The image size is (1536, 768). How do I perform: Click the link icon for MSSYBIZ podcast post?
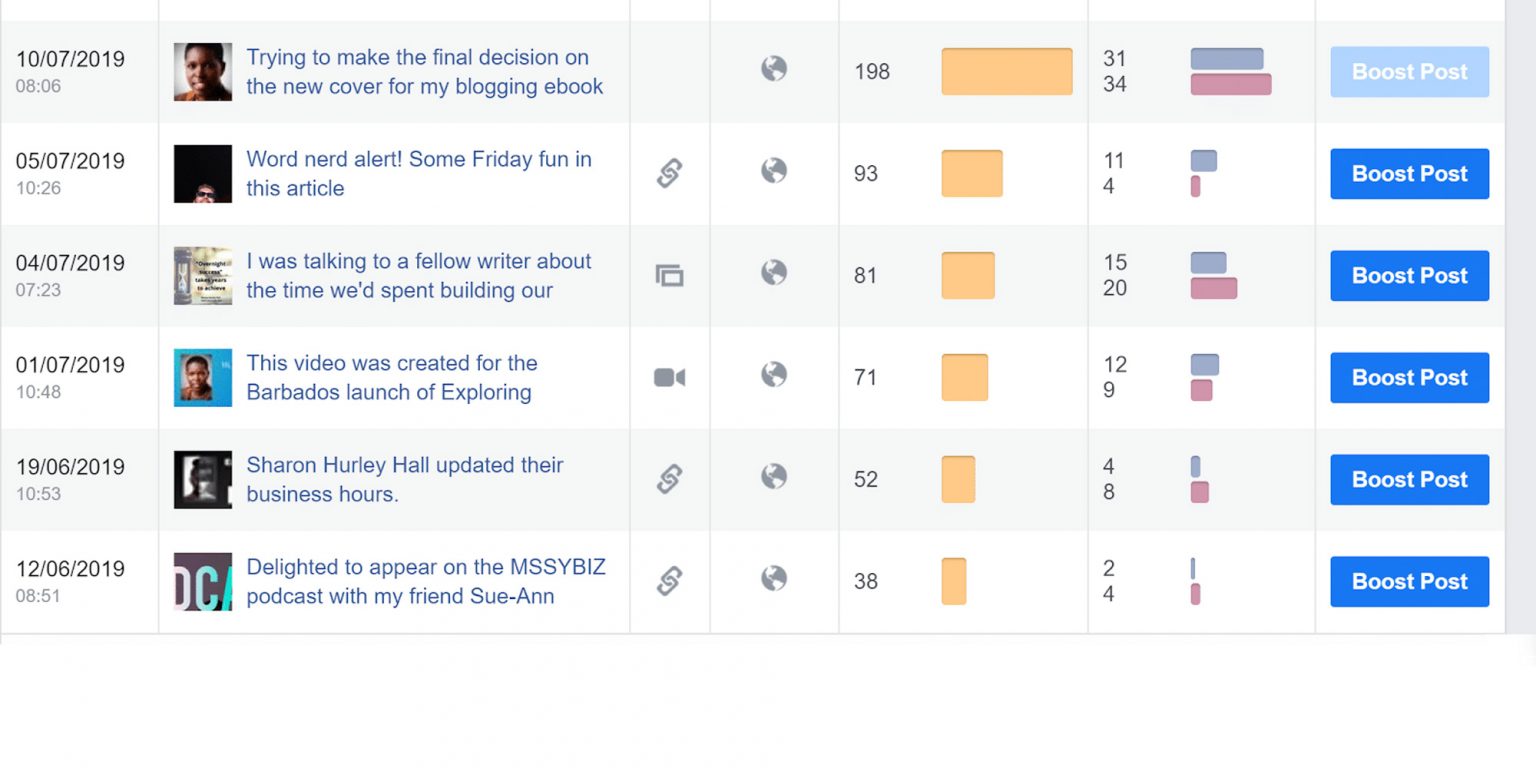pos(669,581)
